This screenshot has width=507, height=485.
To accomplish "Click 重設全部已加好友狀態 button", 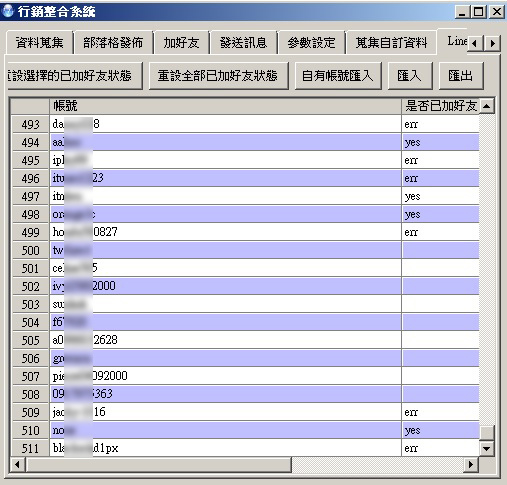I will (218, 76).
